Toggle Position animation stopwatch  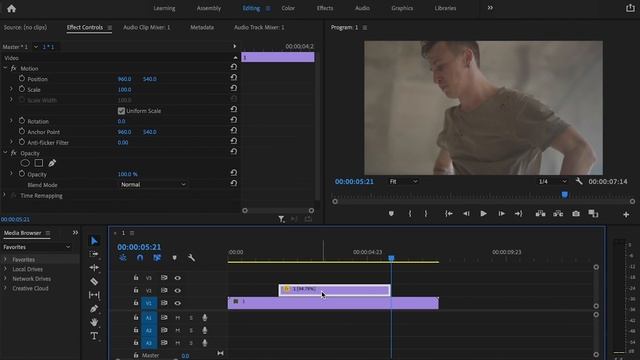pos(22,78)
